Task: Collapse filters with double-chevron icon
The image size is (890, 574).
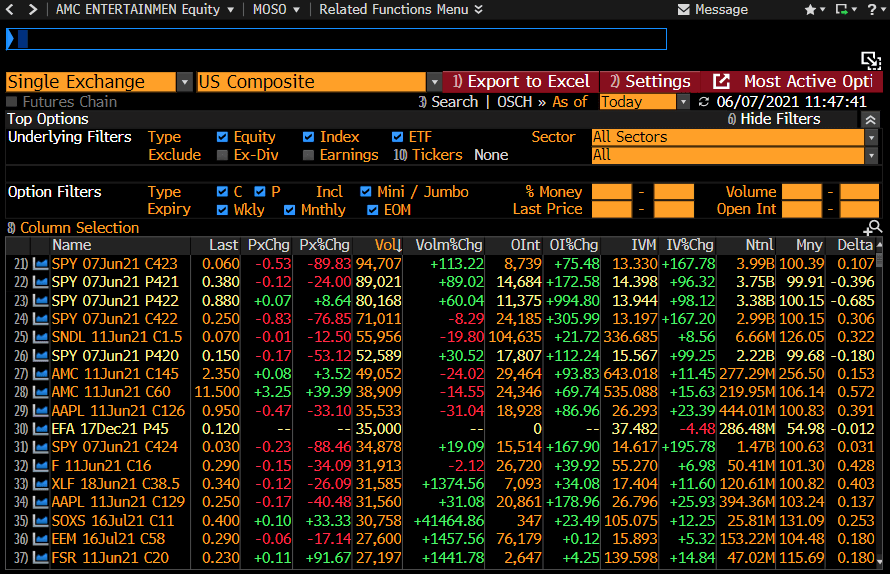Action: tap(870, 119)
